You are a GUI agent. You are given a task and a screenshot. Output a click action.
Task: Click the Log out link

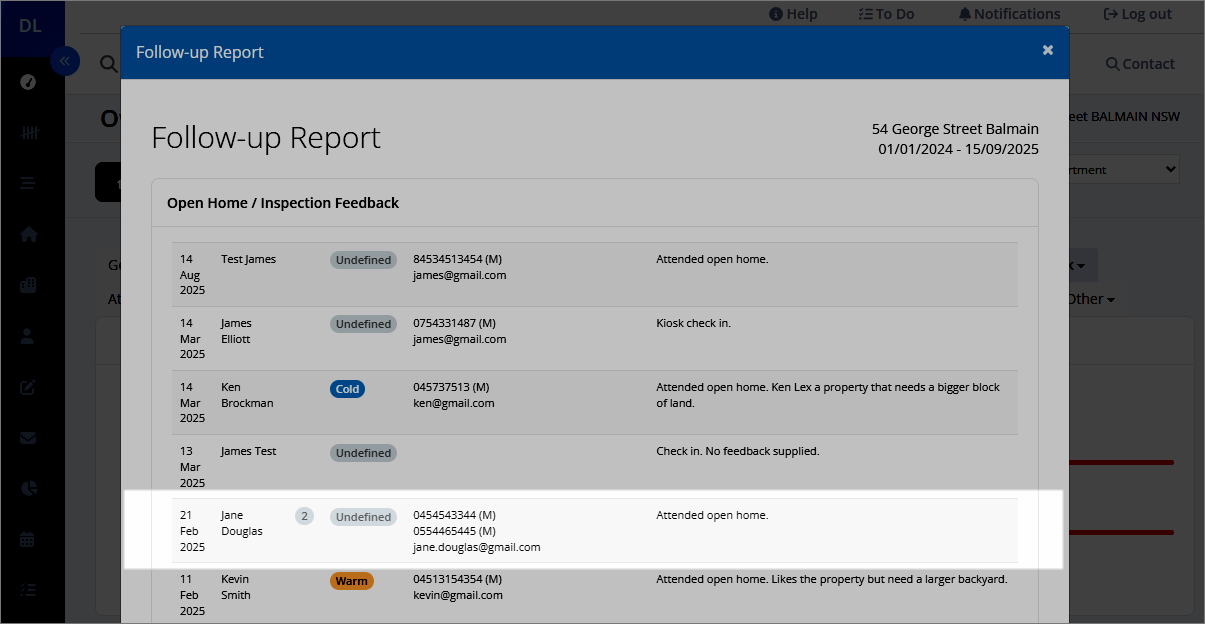pos(1137,14)
